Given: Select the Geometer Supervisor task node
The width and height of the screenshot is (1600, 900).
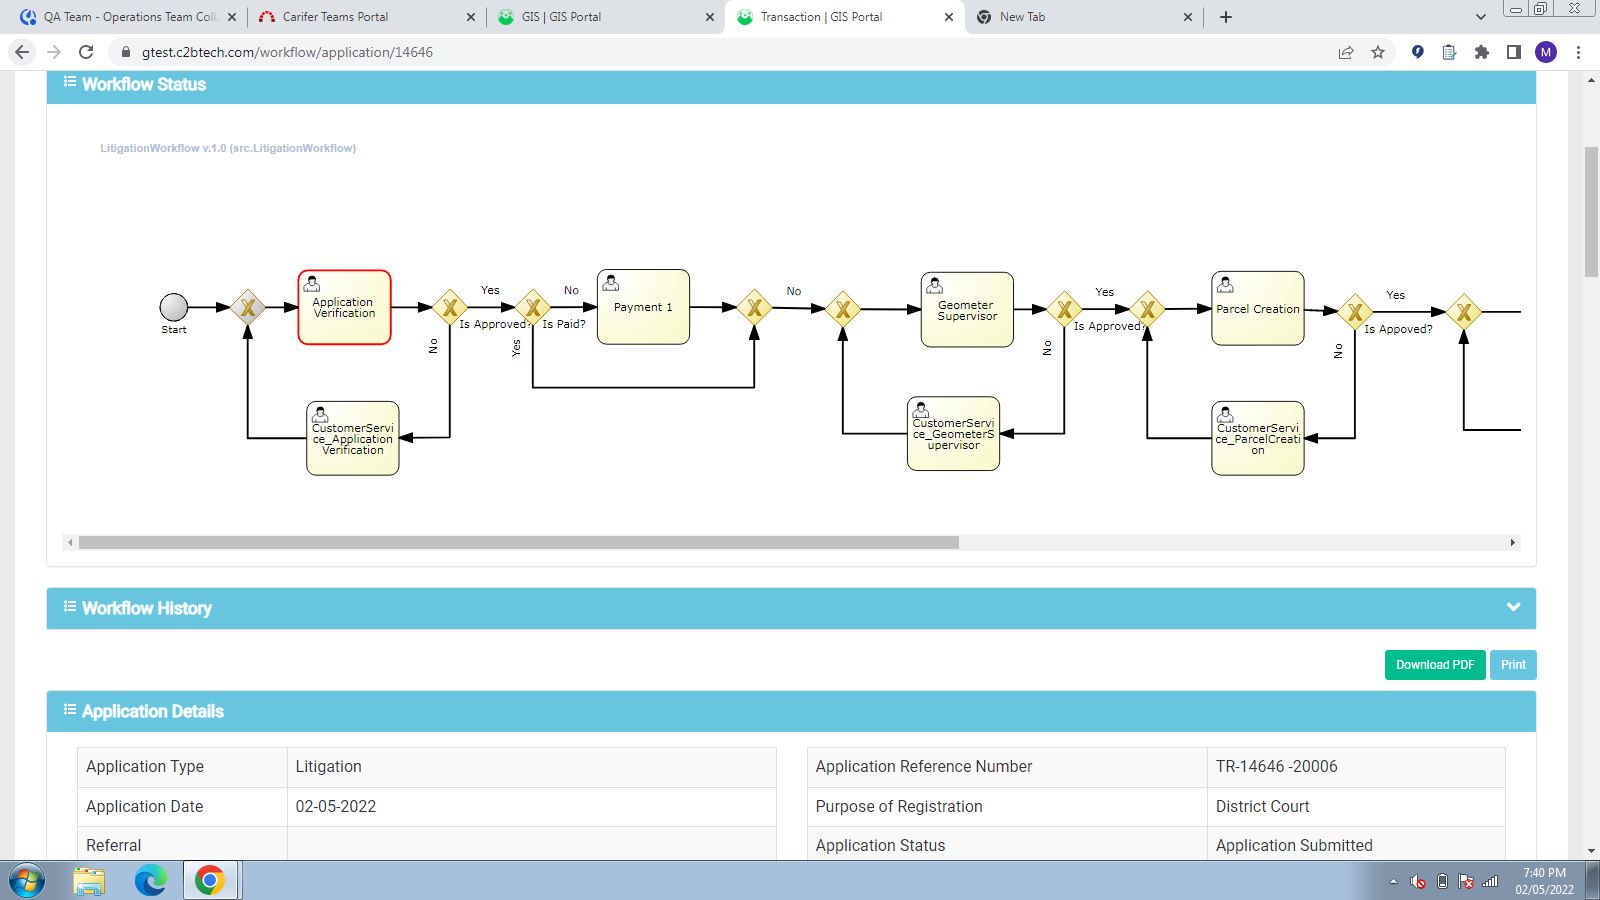Looking at the screenshot, I should pos(967,310).
